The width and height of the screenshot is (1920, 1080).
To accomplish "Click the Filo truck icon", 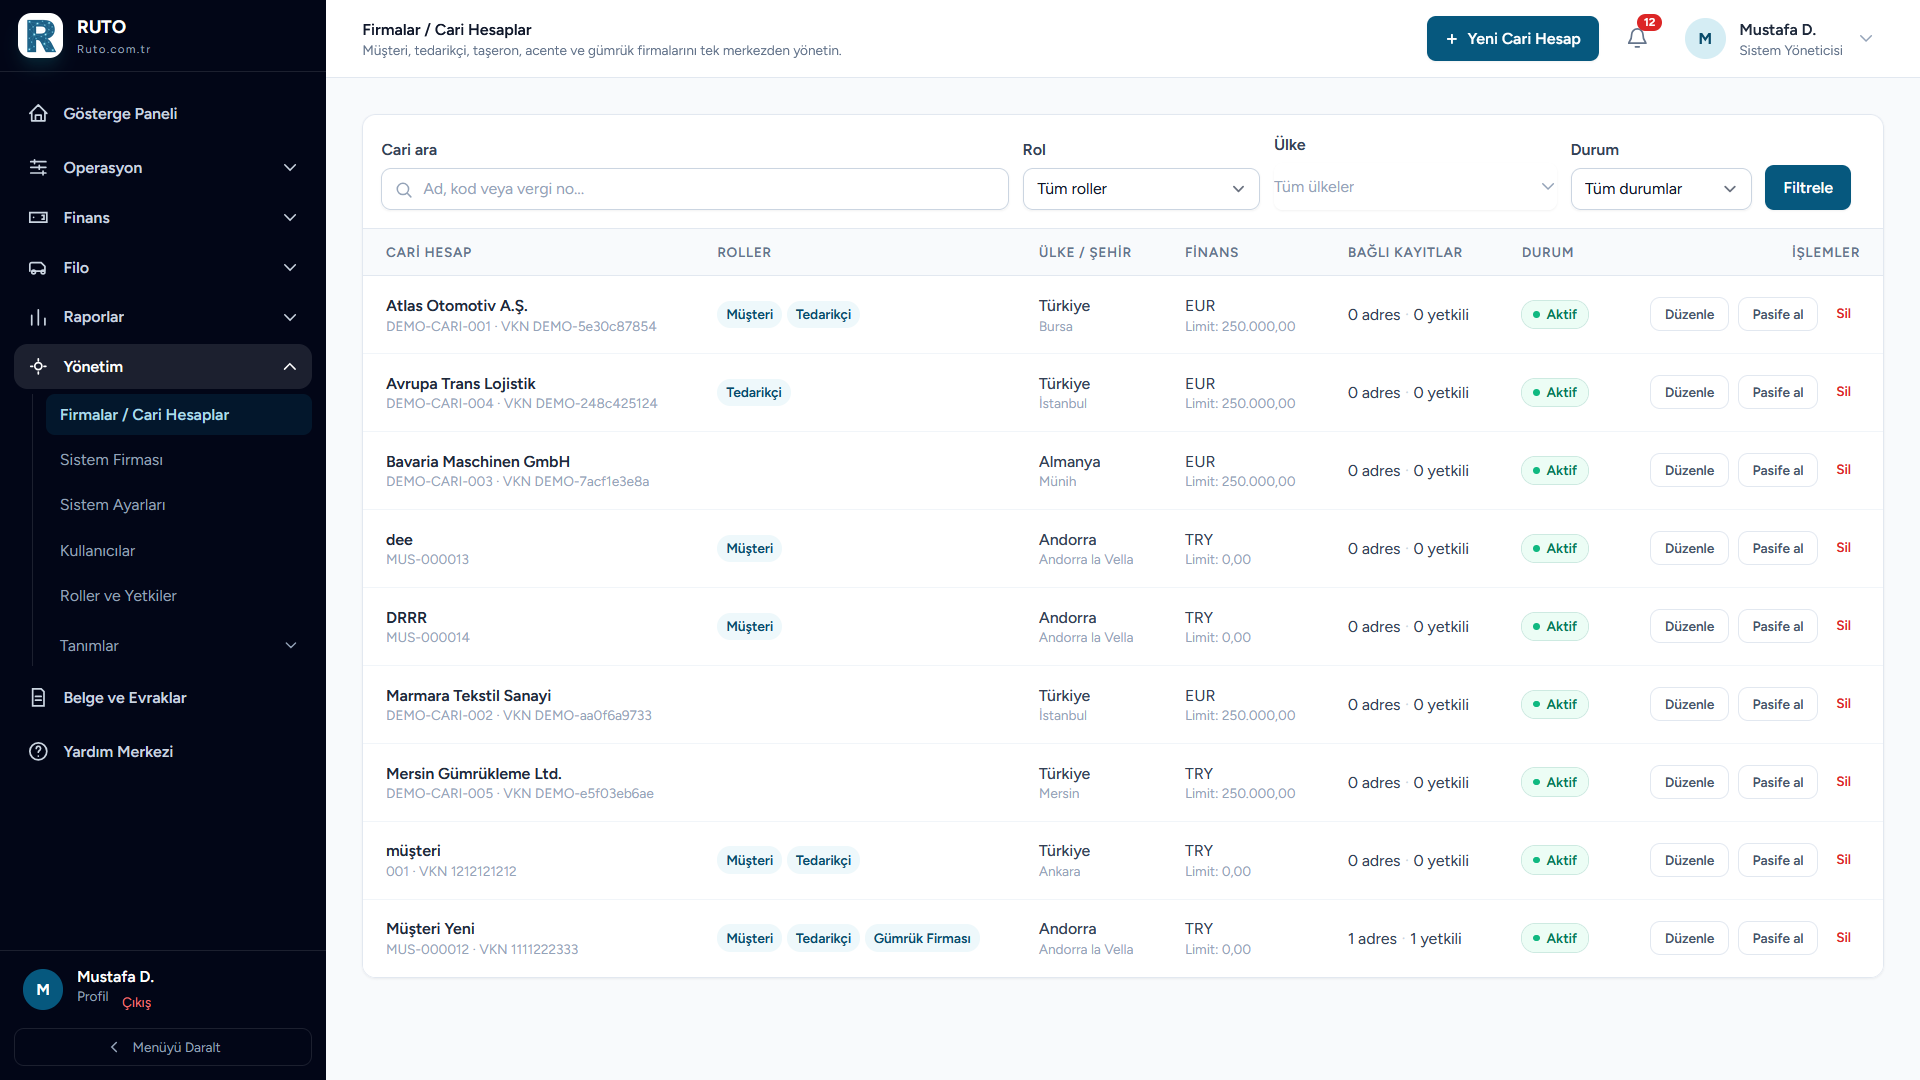I will [x=38, y=267].
